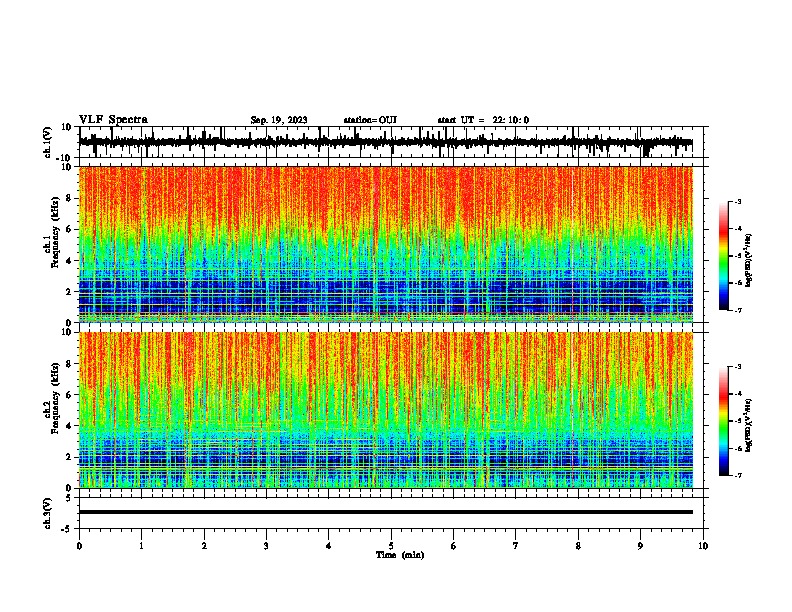Click the "Time (min)" axis label
Screen dimensions: 792x612
point(400,555)
